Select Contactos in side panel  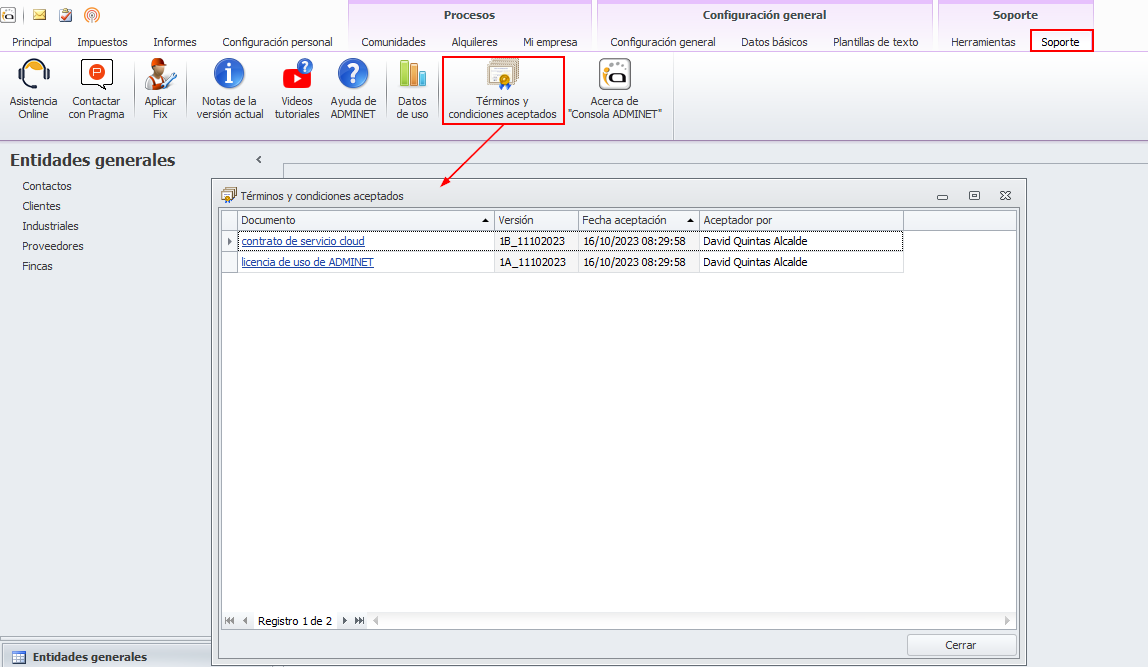pyautogui.click(x=47, y=186)
